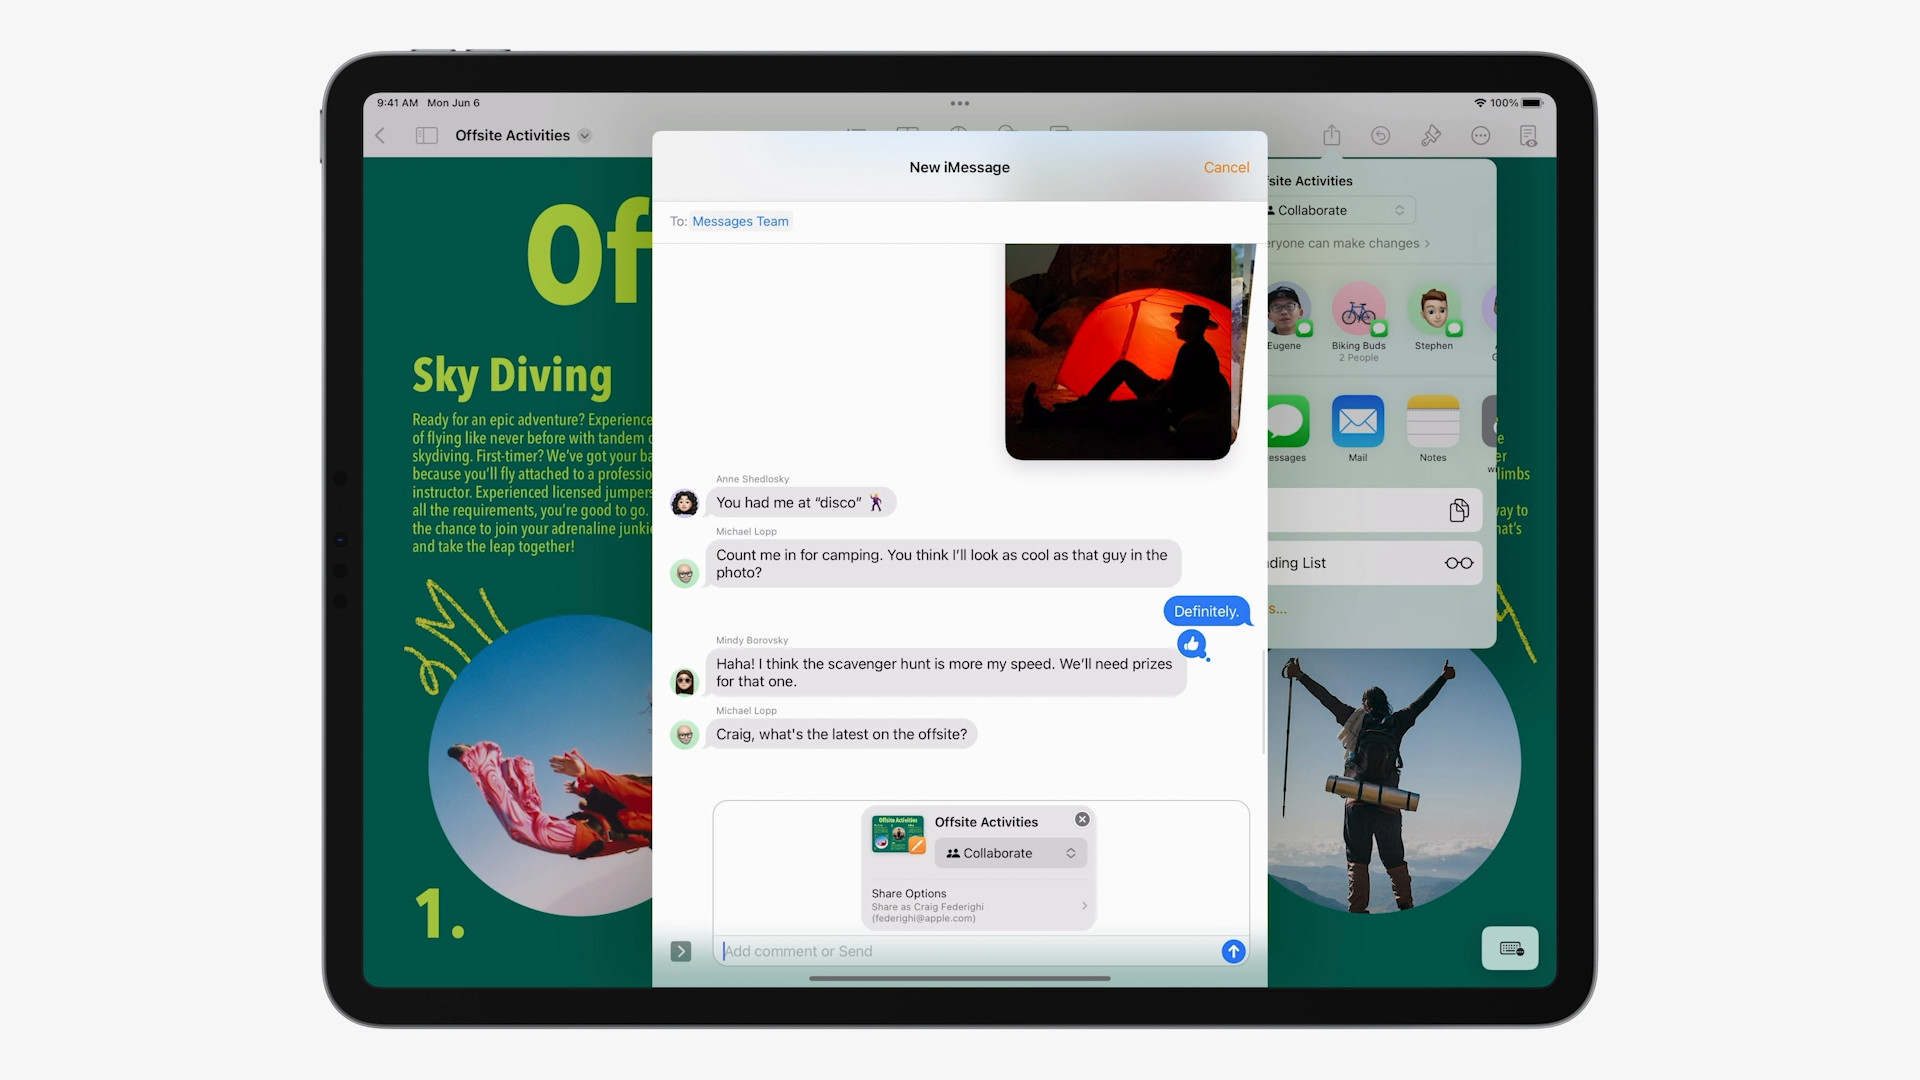
Task: Tap the blue send arrow button
Action: click(1233, 951)
